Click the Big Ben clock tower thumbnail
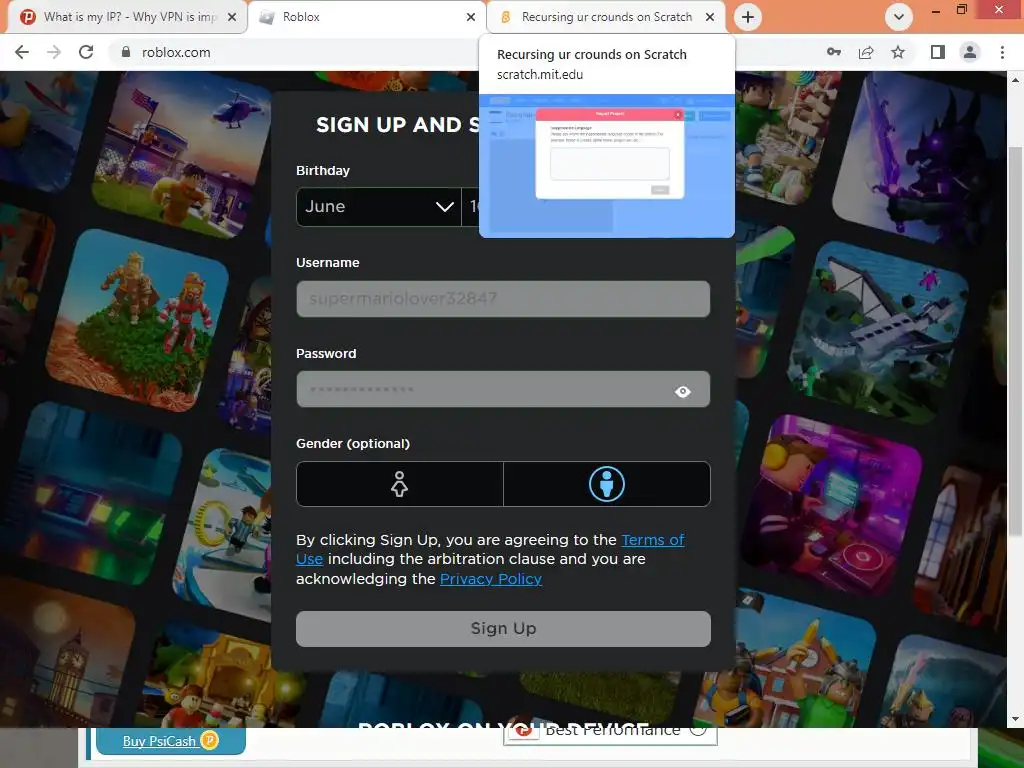The width and height of the screenshot is (1024, 768). pos(65,653)
